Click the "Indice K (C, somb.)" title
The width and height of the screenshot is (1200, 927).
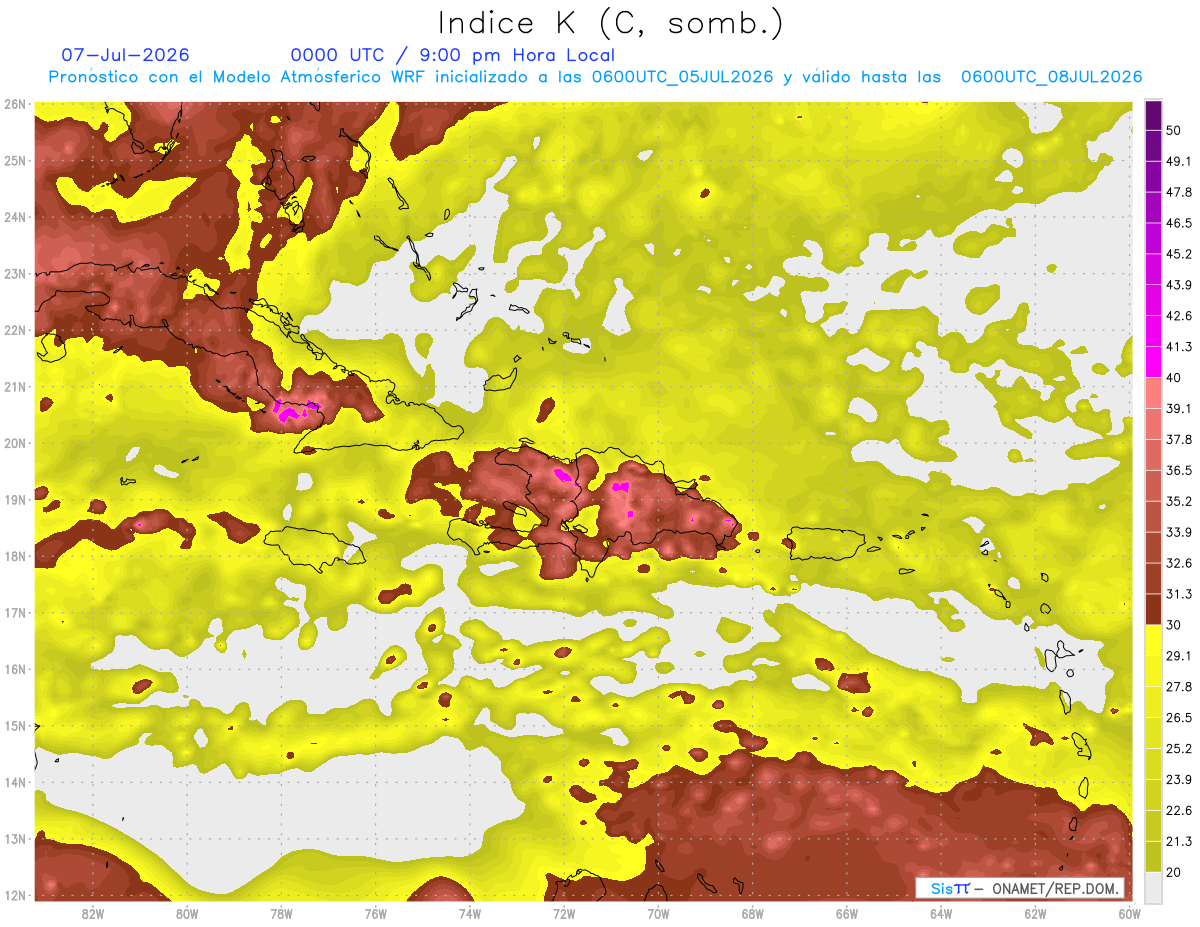click(611, 24)
